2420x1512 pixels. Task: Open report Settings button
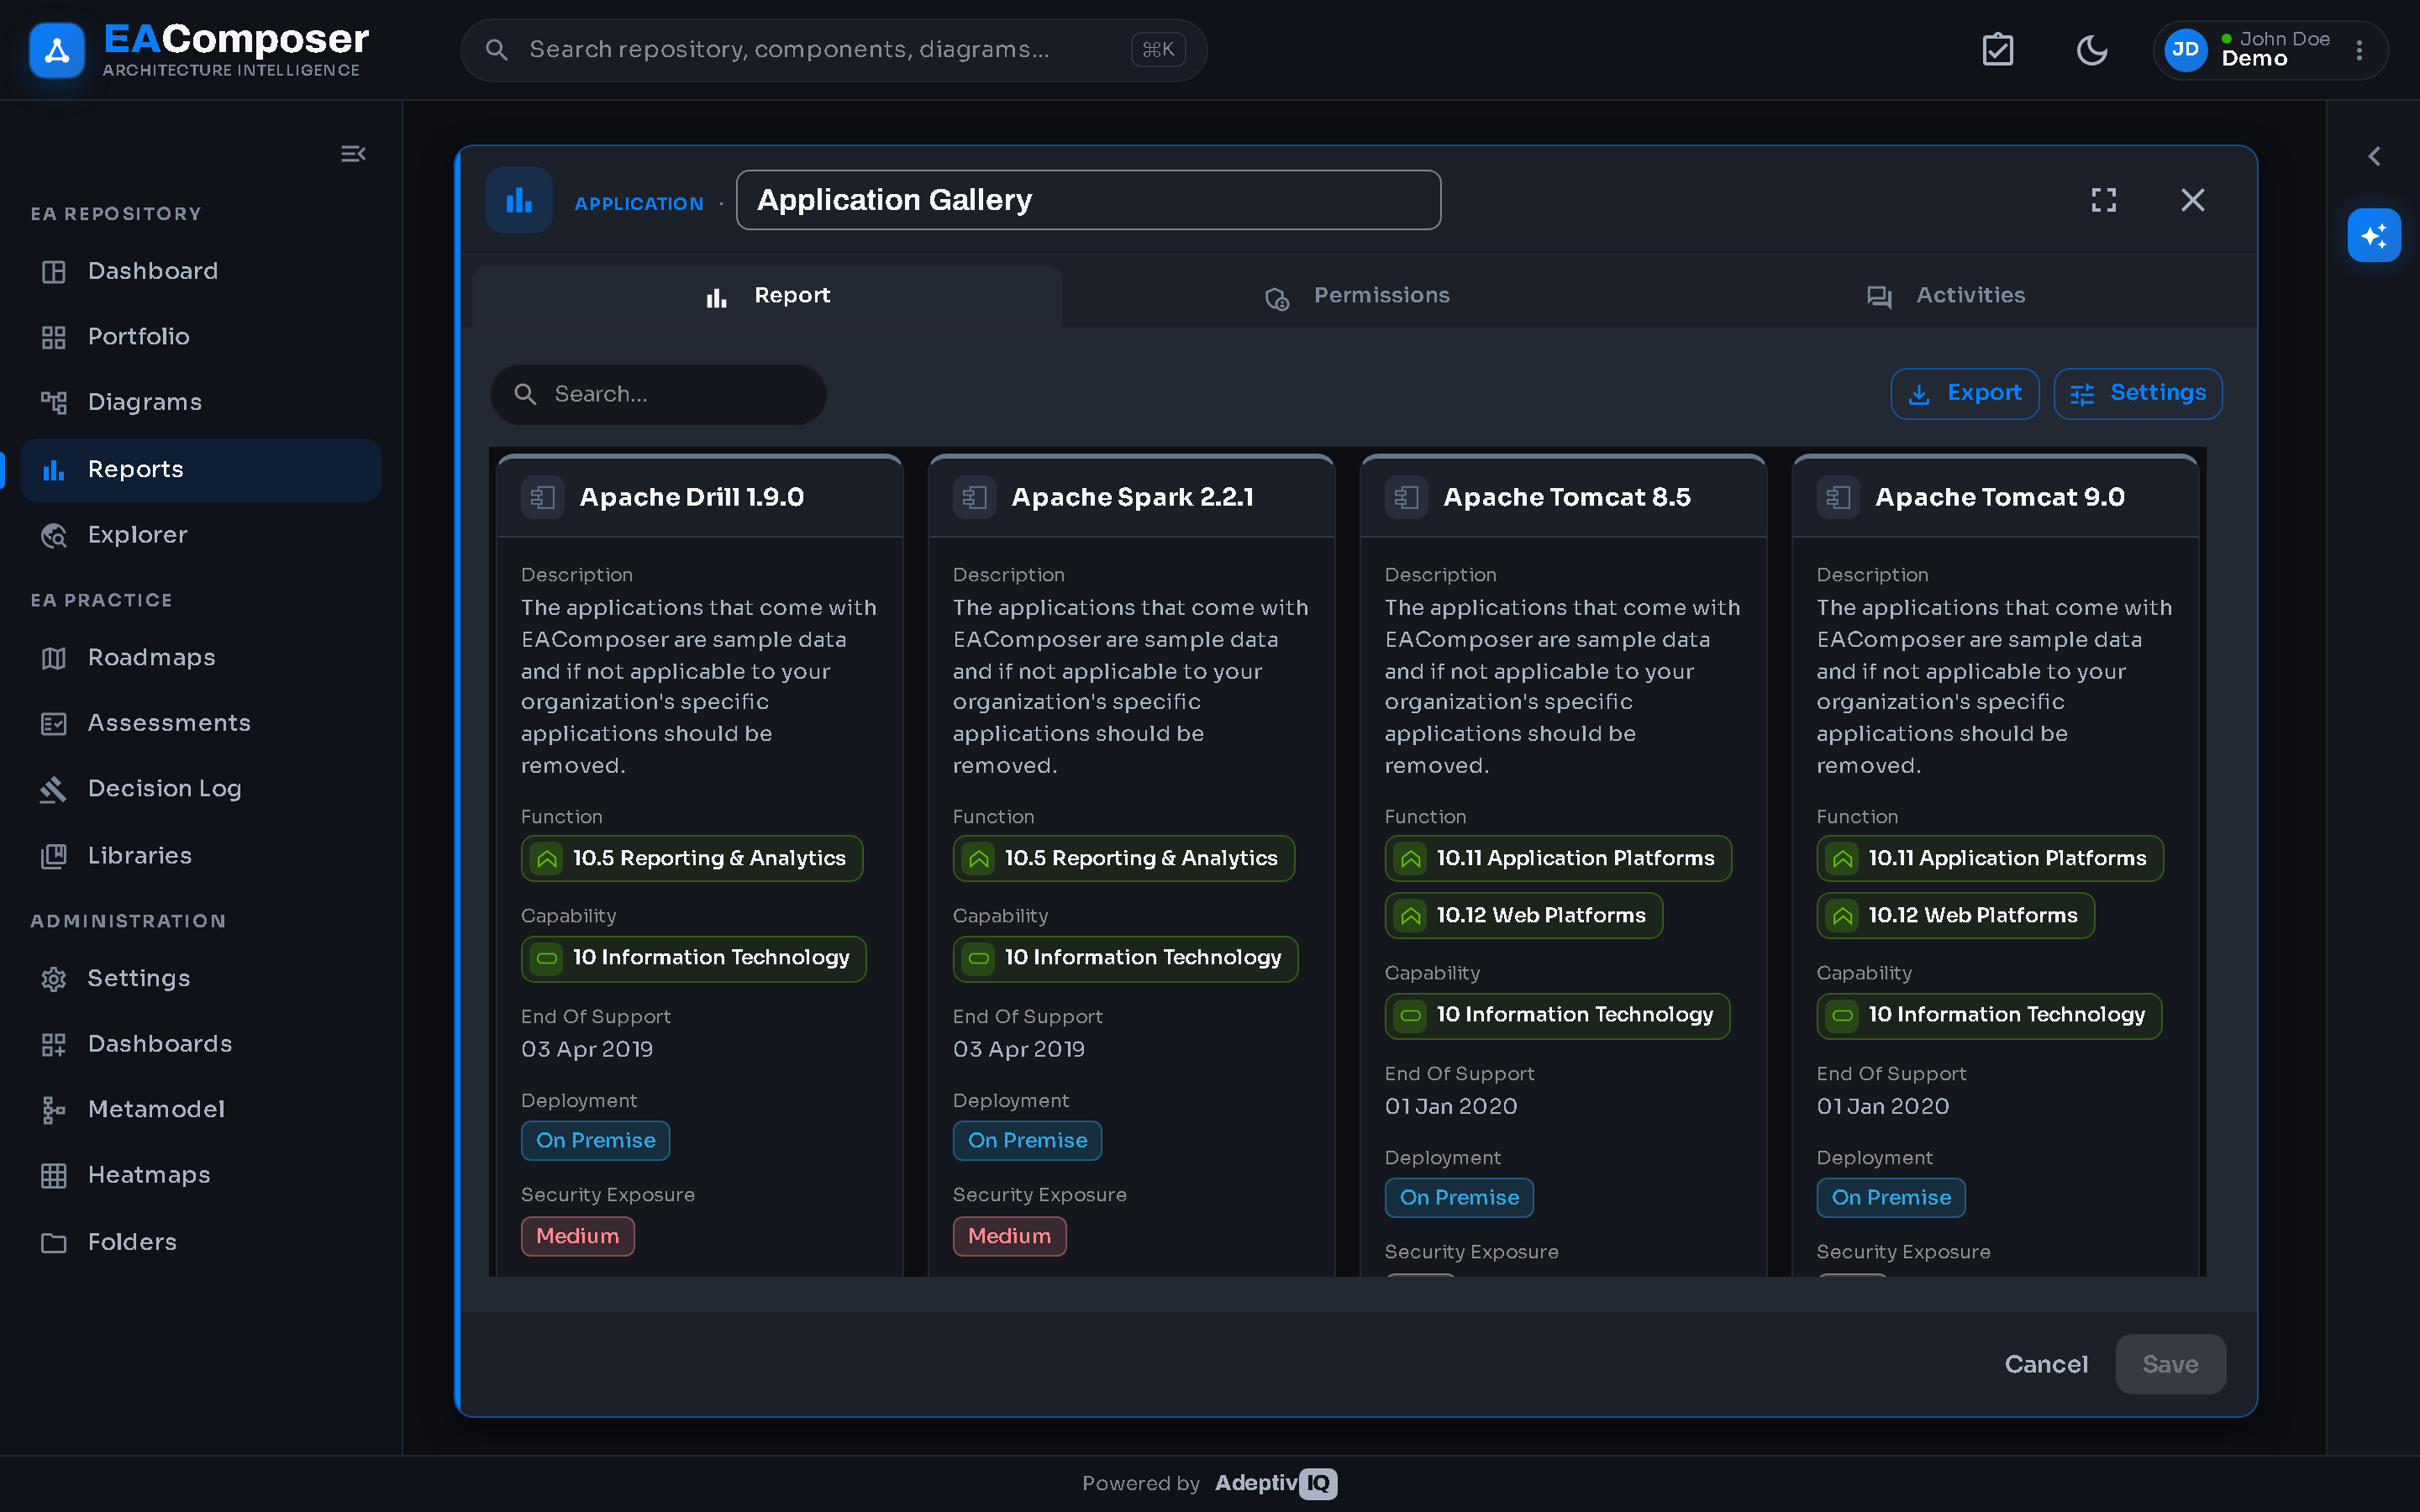click(x=2138, y=394)
